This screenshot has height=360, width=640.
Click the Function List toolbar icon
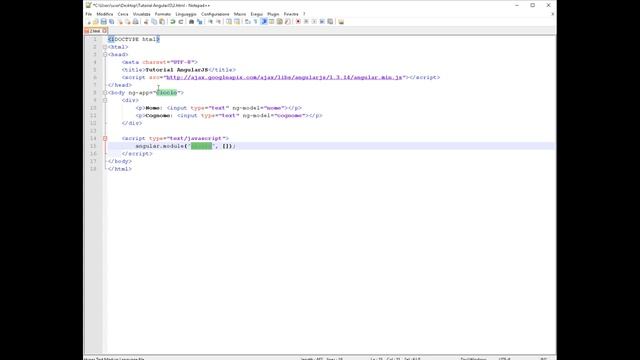(x=288, y=22)
